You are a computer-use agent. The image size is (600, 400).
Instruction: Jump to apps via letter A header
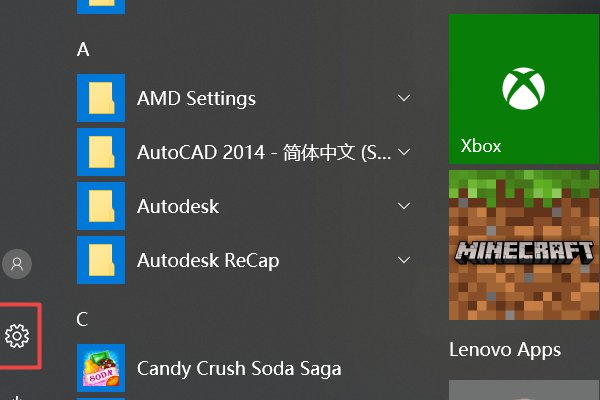pyautogui.click(x=83, y=49)
